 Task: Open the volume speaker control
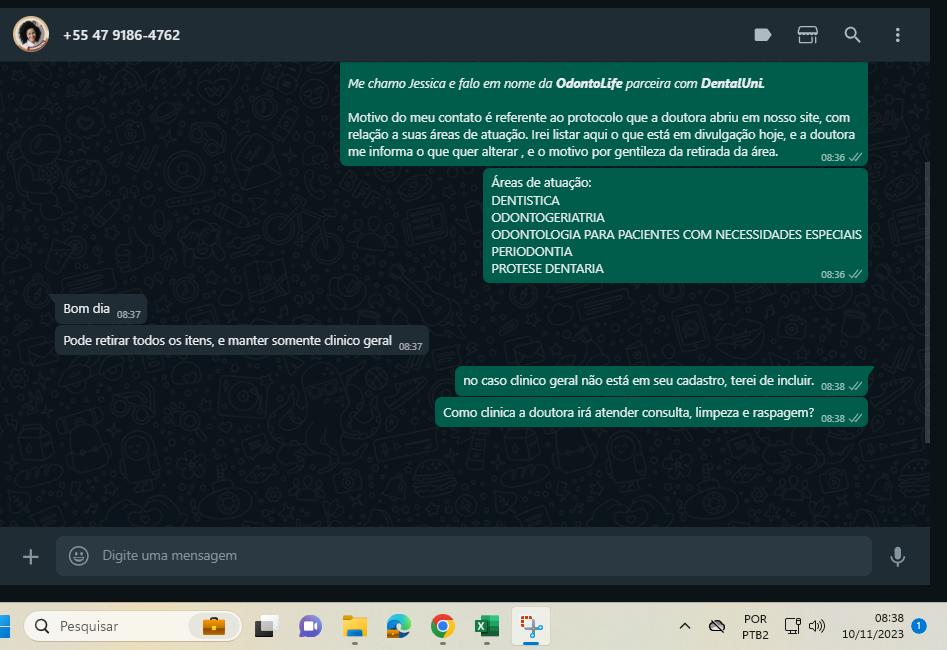817,626
